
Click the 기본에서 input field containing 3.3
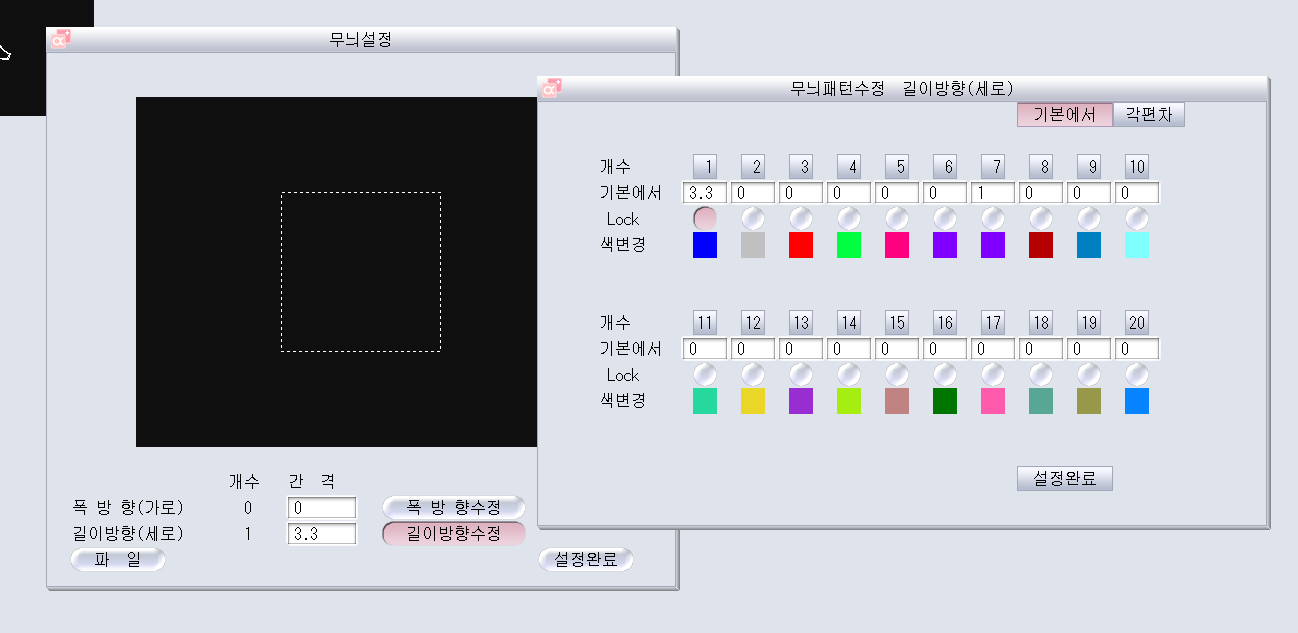click(x=705, y=192)
